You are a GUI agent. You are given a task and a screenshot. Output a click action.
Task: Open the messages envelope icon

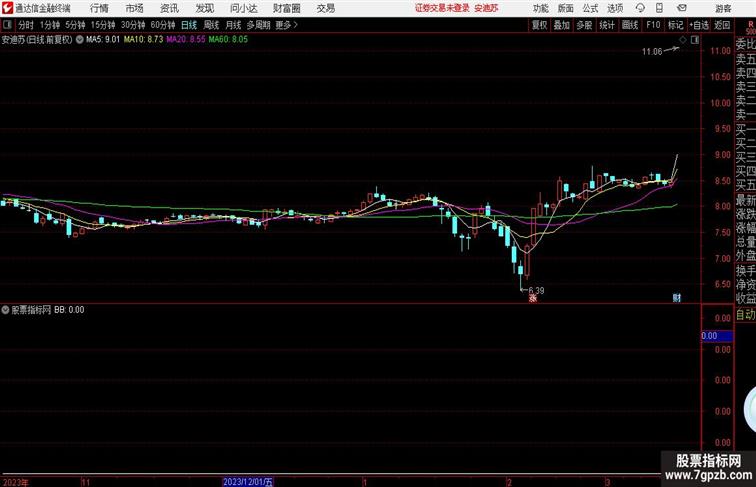pyautogui.click(x=682, y=8)
